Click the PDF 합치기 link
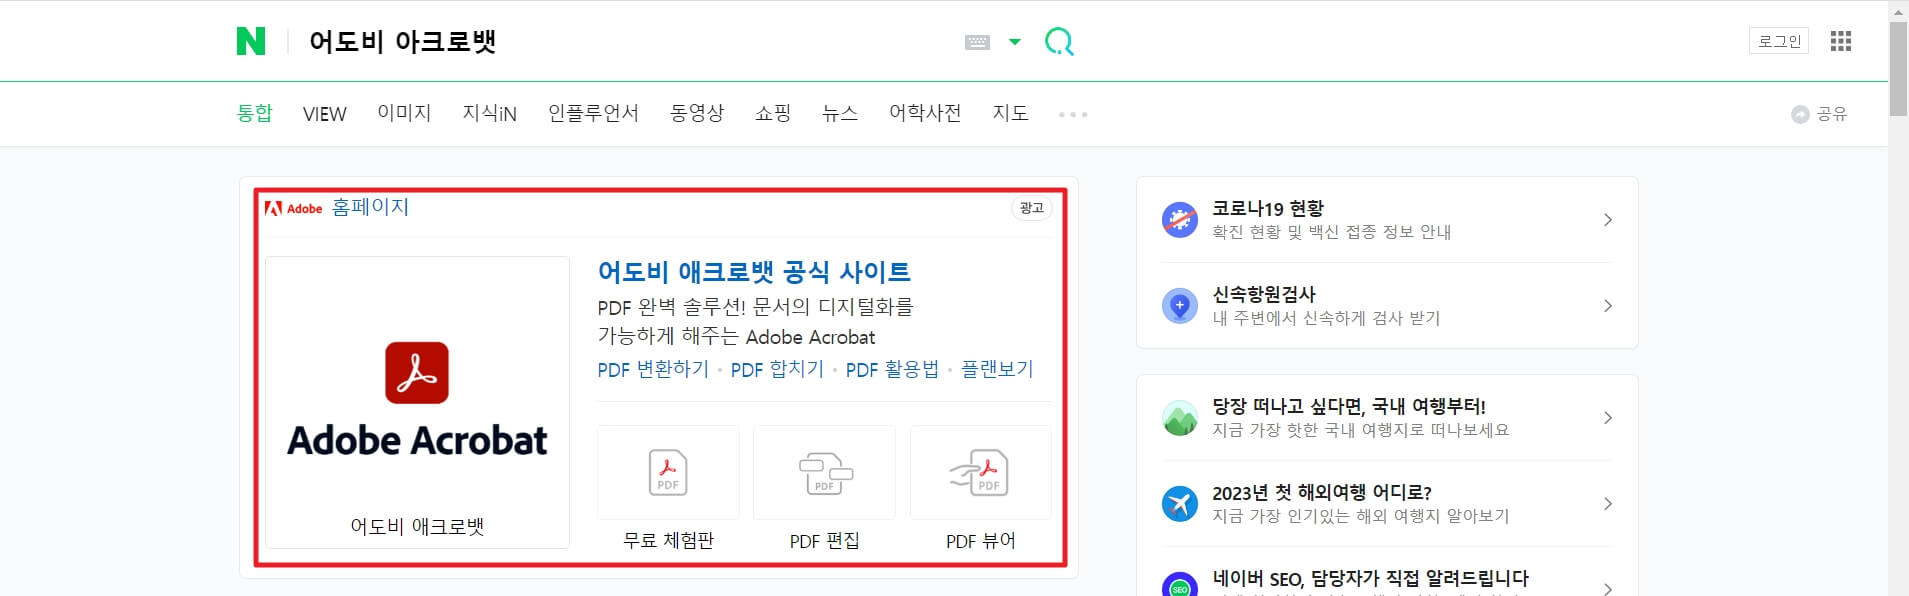 [777, 369]
